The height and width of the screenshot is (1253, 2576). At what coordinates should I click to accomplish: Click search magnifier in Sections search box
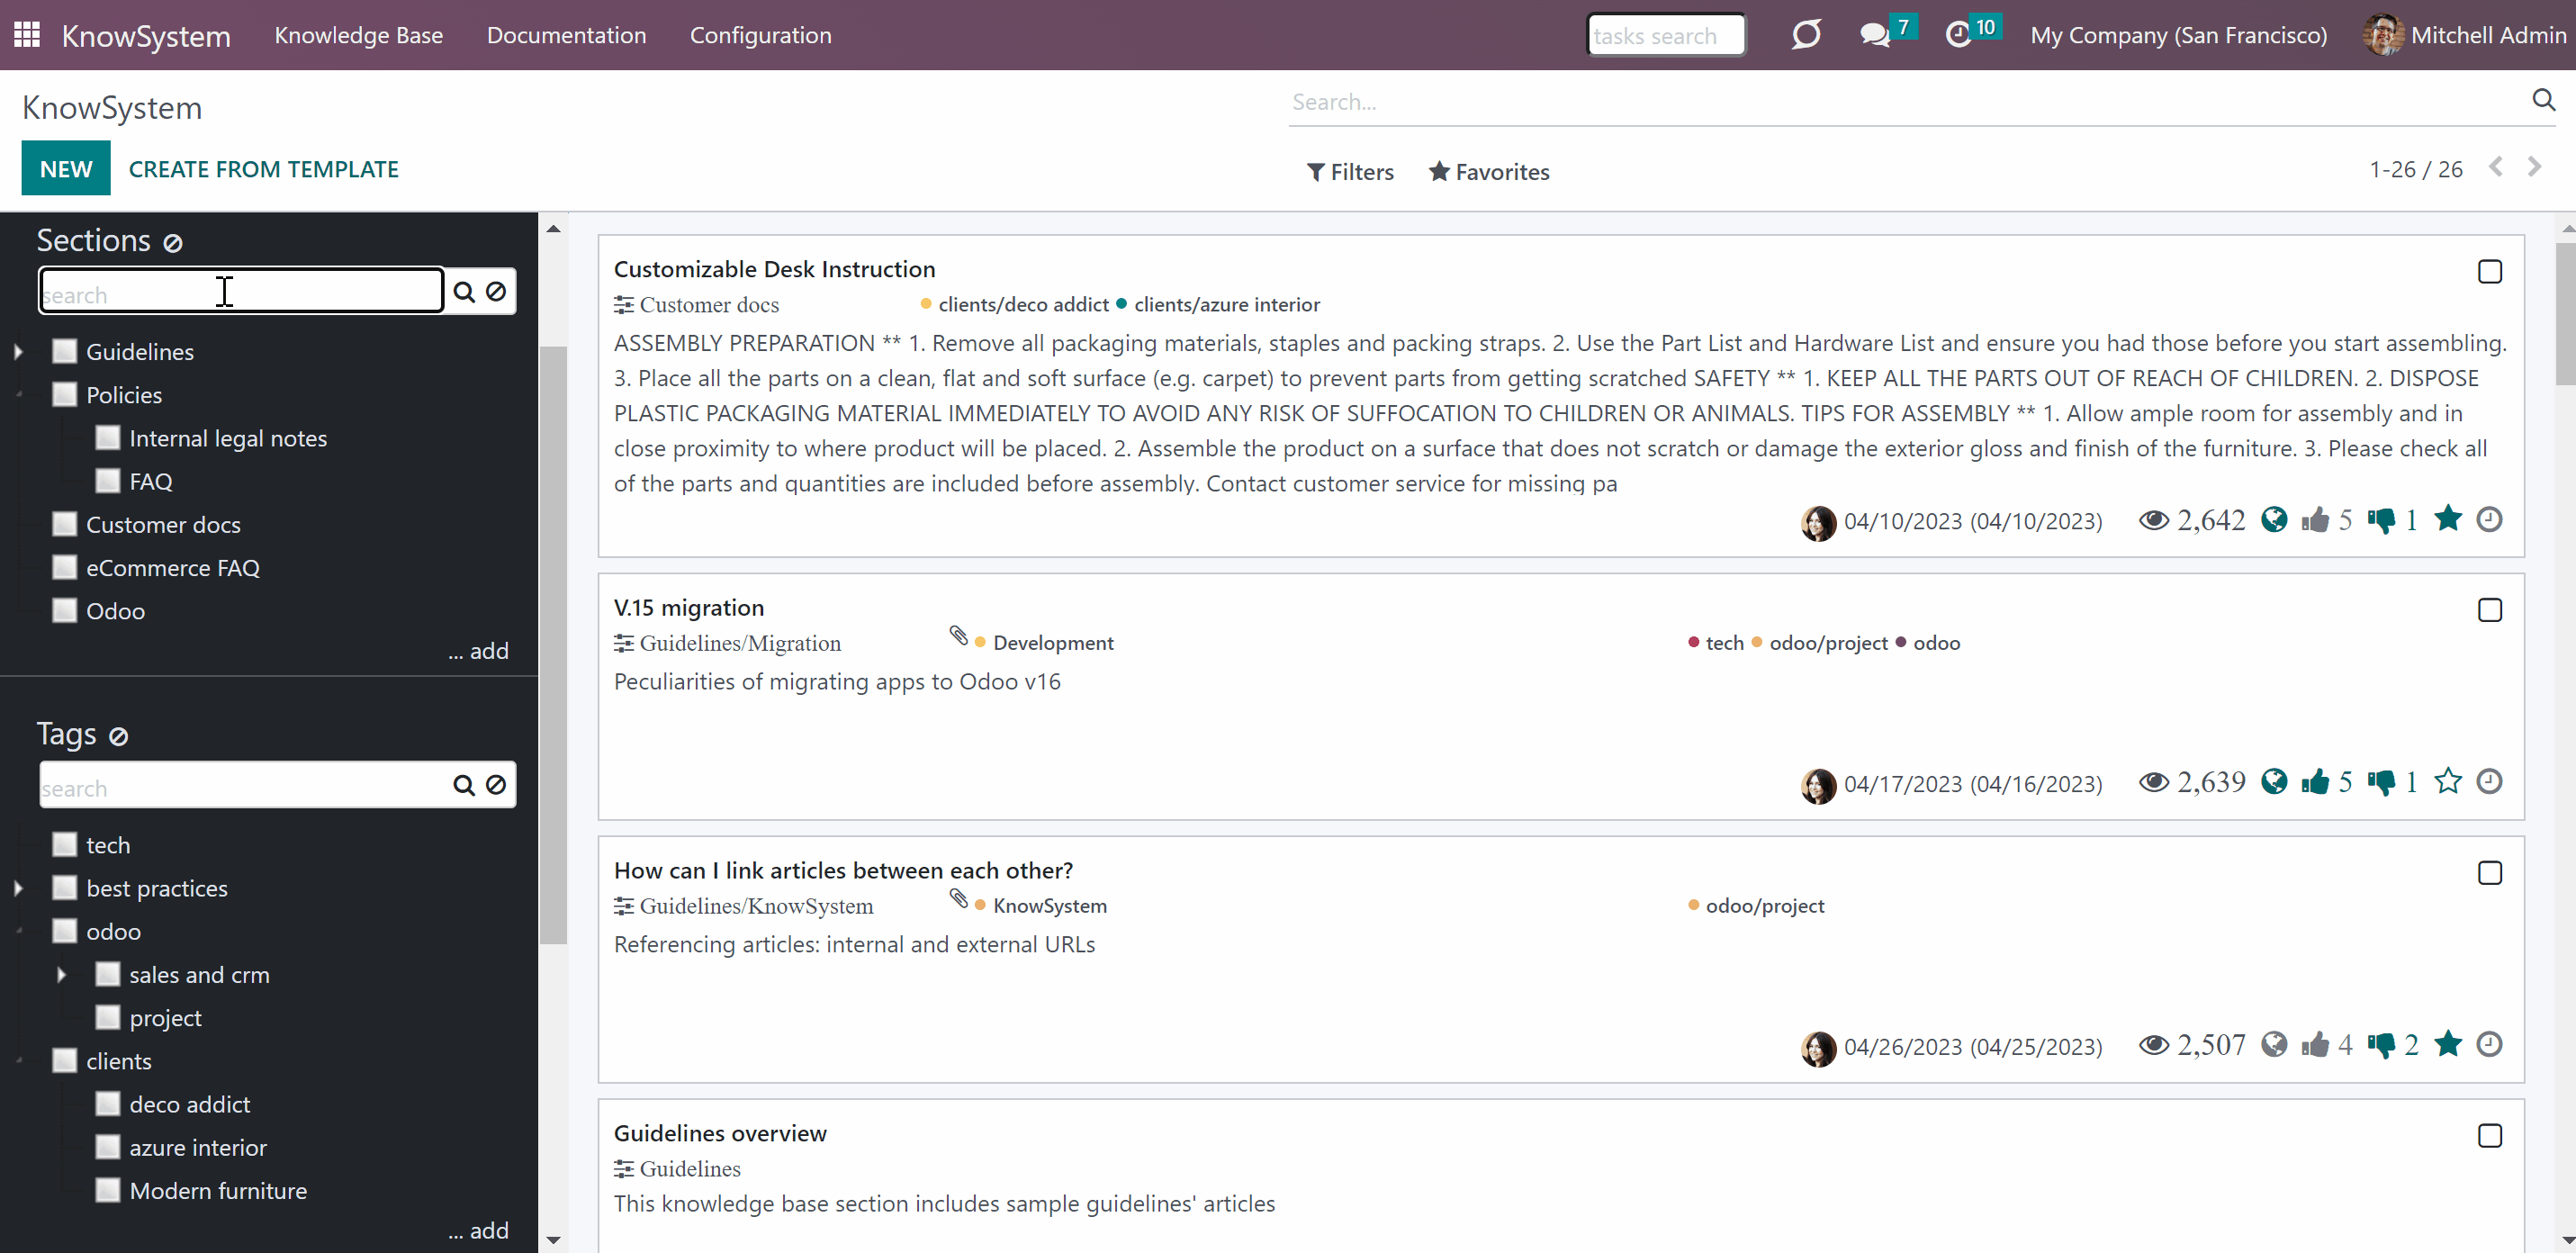click(x=464, y=292)
